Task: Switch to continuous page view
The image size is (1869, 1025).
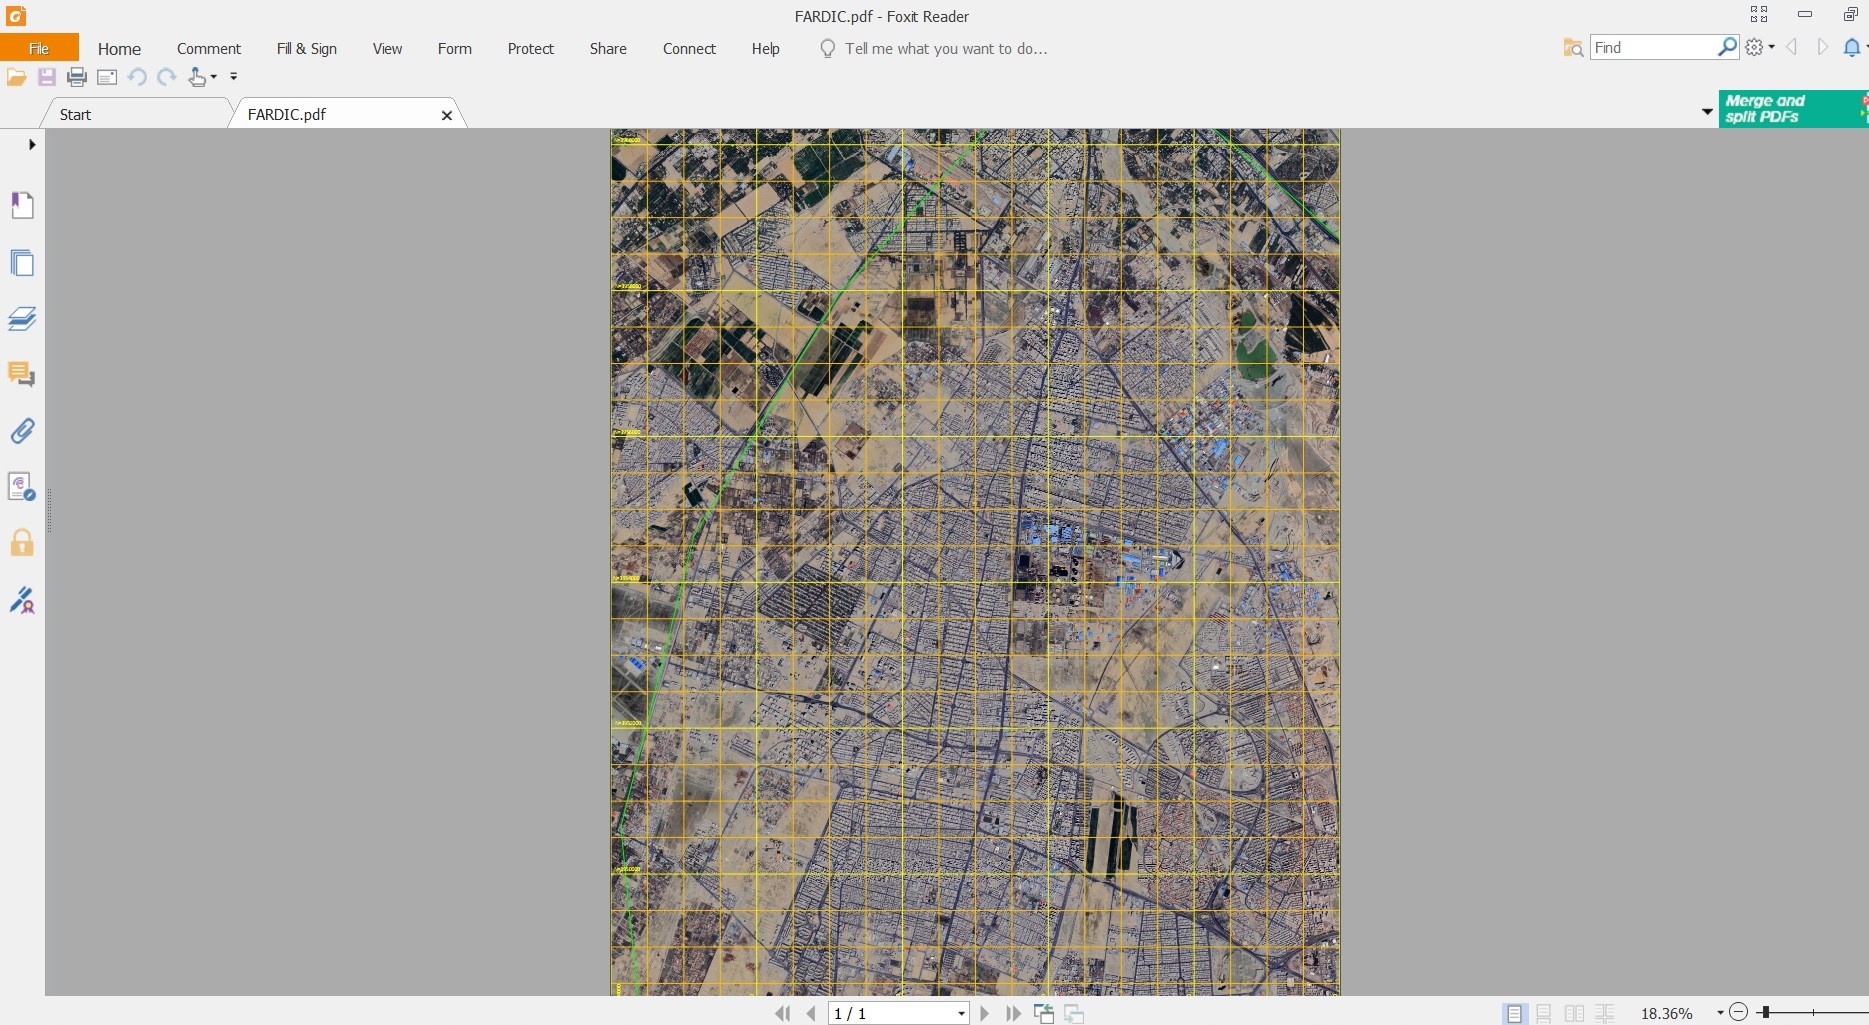Action: pos(1544,1013)
